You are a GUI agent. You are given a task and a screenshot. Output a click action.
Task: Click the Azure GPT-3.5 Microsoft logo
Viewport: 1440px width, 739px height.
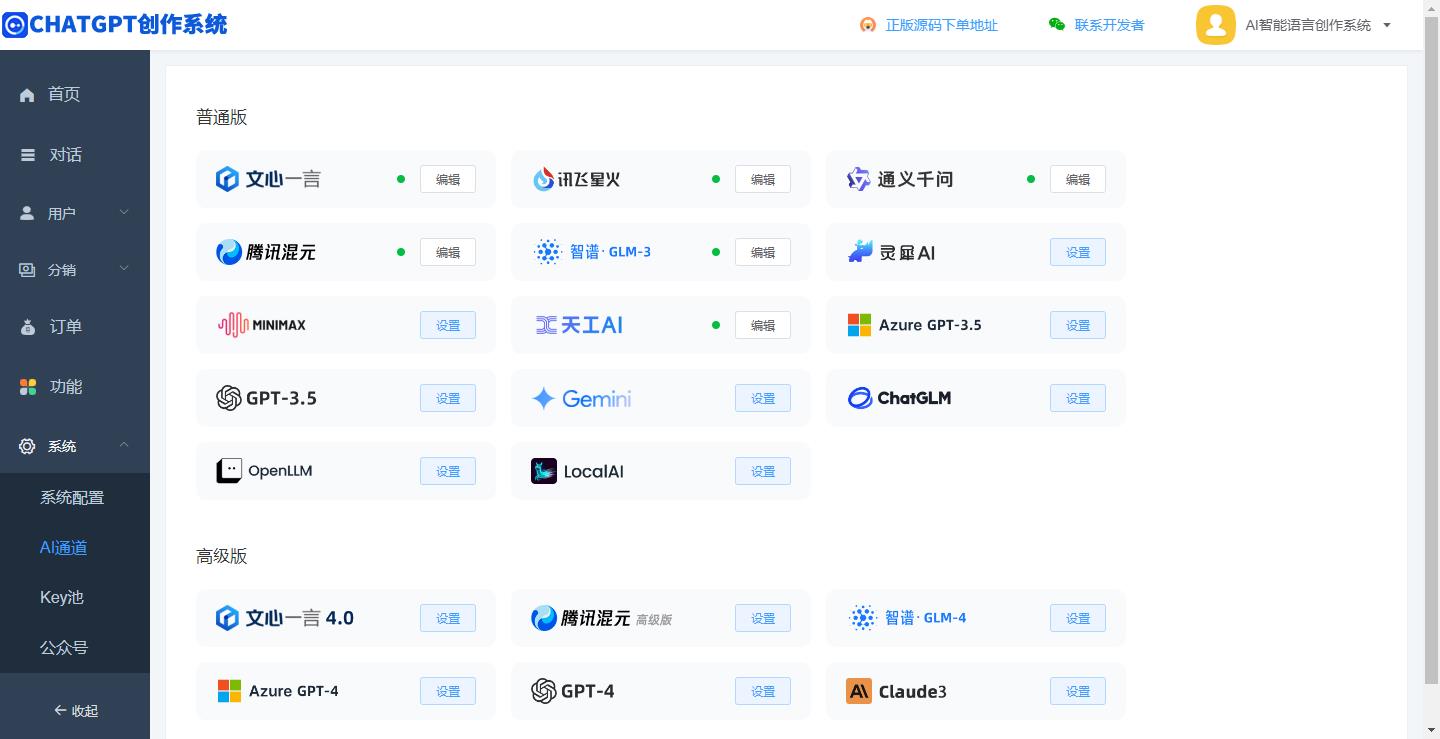pyautogui.click(x=859, y=325)
